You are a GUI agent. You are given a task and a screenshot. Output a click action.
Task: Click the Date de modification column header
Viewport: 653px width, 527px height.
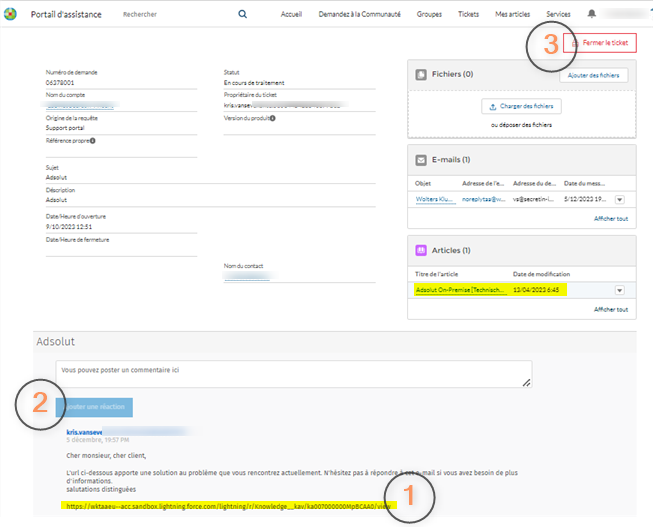[x=541, y=274]
